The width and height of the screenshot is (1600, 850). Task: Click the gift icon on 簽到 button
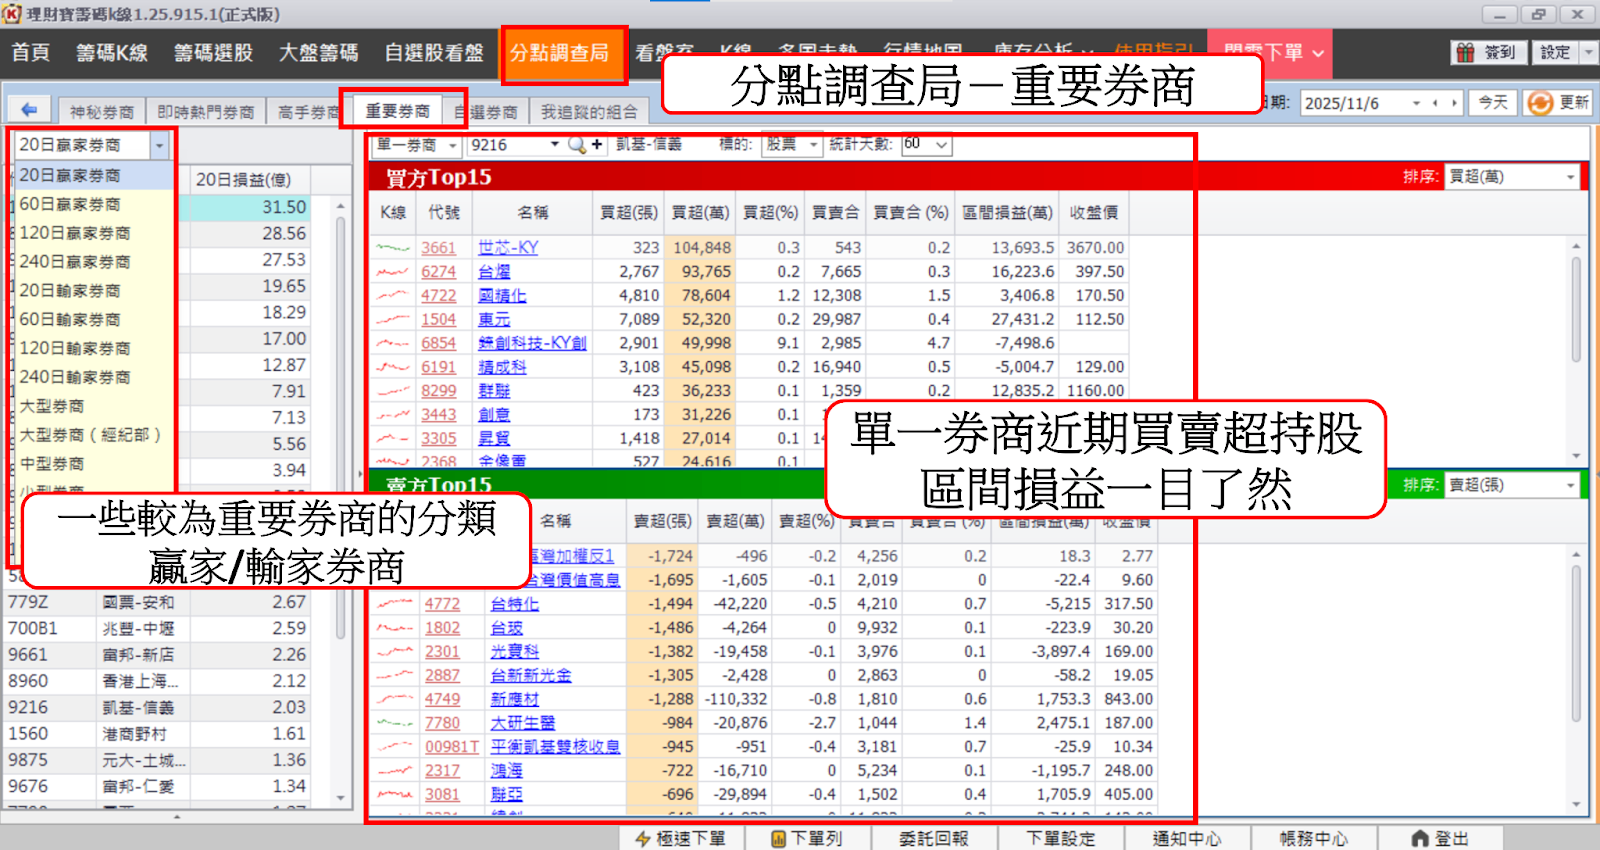[1466, 52]
